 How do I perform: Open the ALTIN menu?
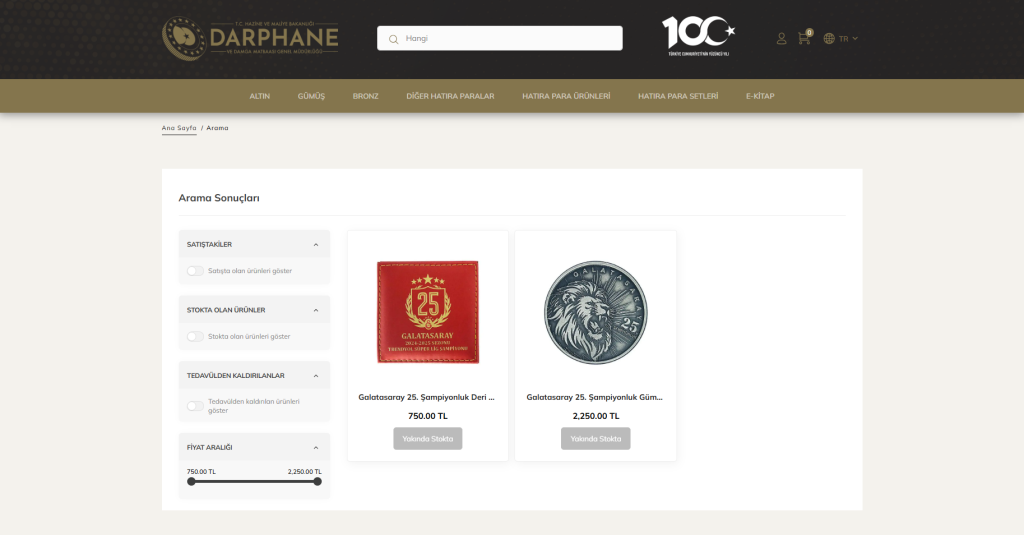pos(259,96)
